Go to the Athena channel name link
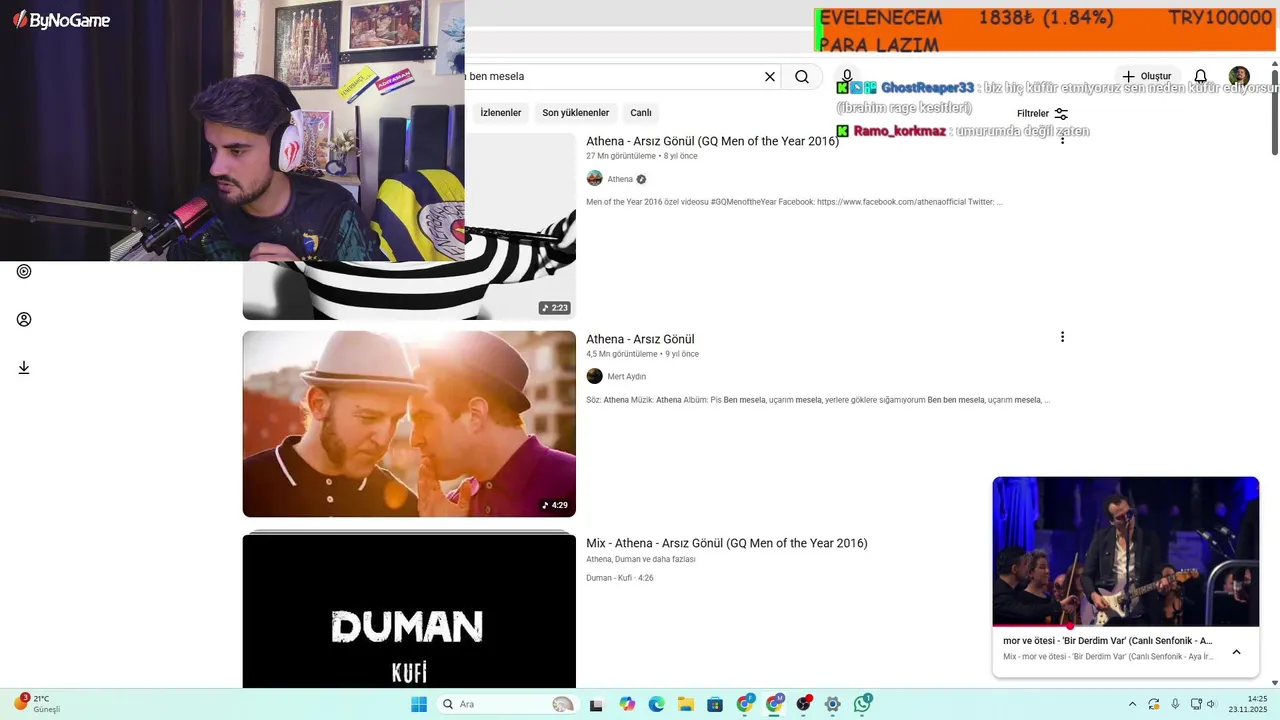The width and height of the screenshot is (1280, 720). [620, 179]
